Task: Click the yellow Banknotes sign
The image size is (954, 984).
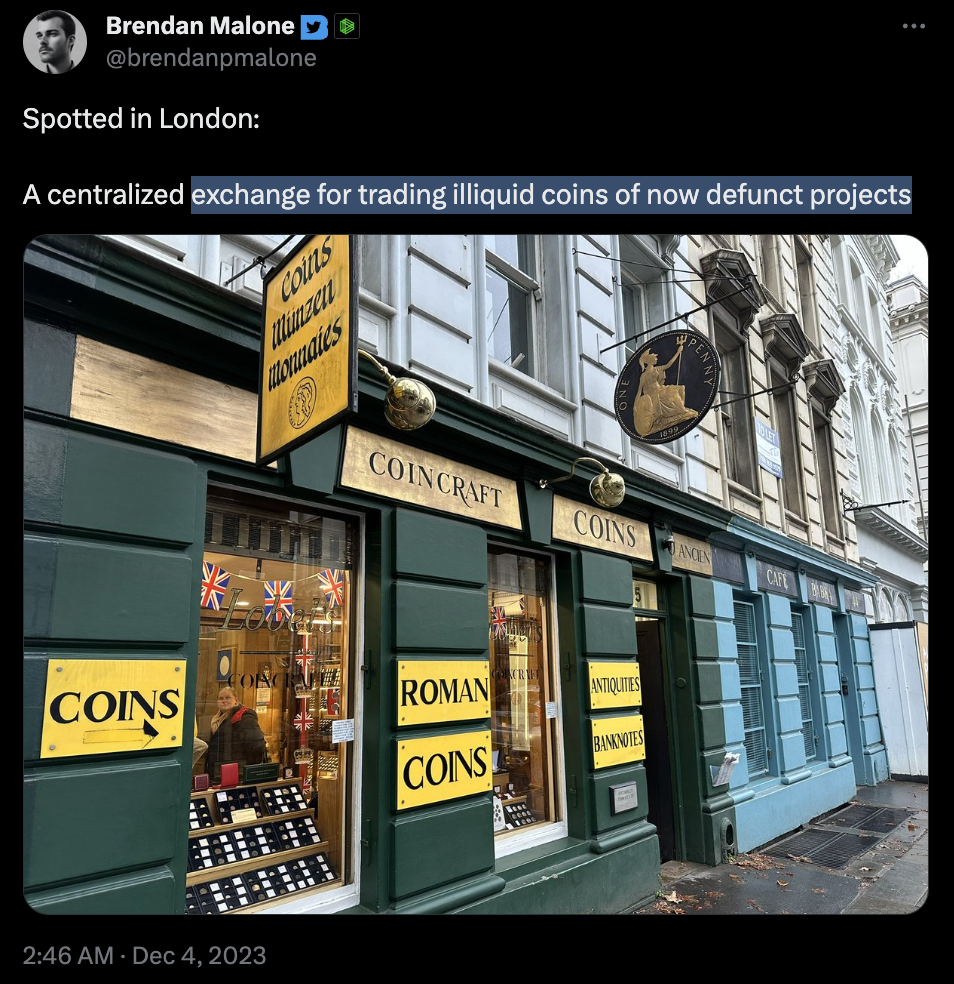Action: (x=618, y=741)
